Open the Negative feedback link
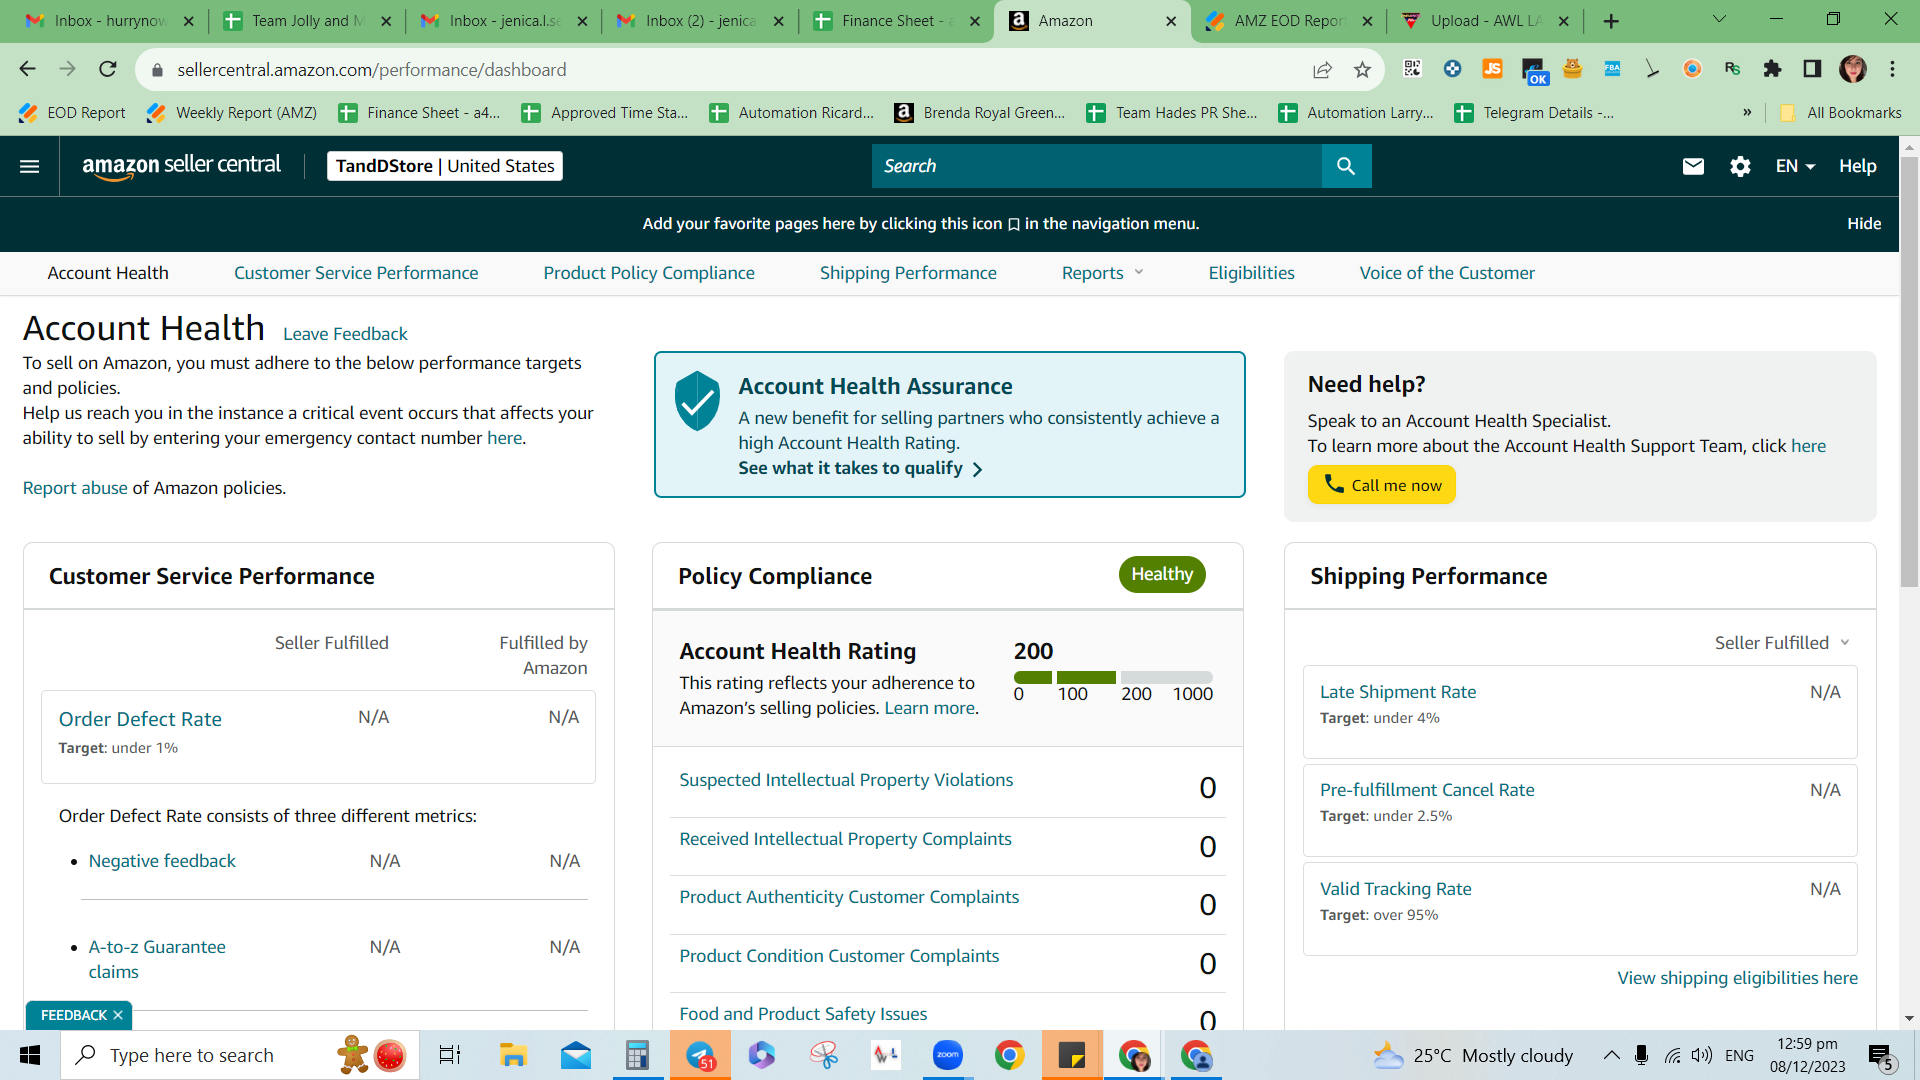The width and height of the screenshot is (1920, 1080). point(162,861)
